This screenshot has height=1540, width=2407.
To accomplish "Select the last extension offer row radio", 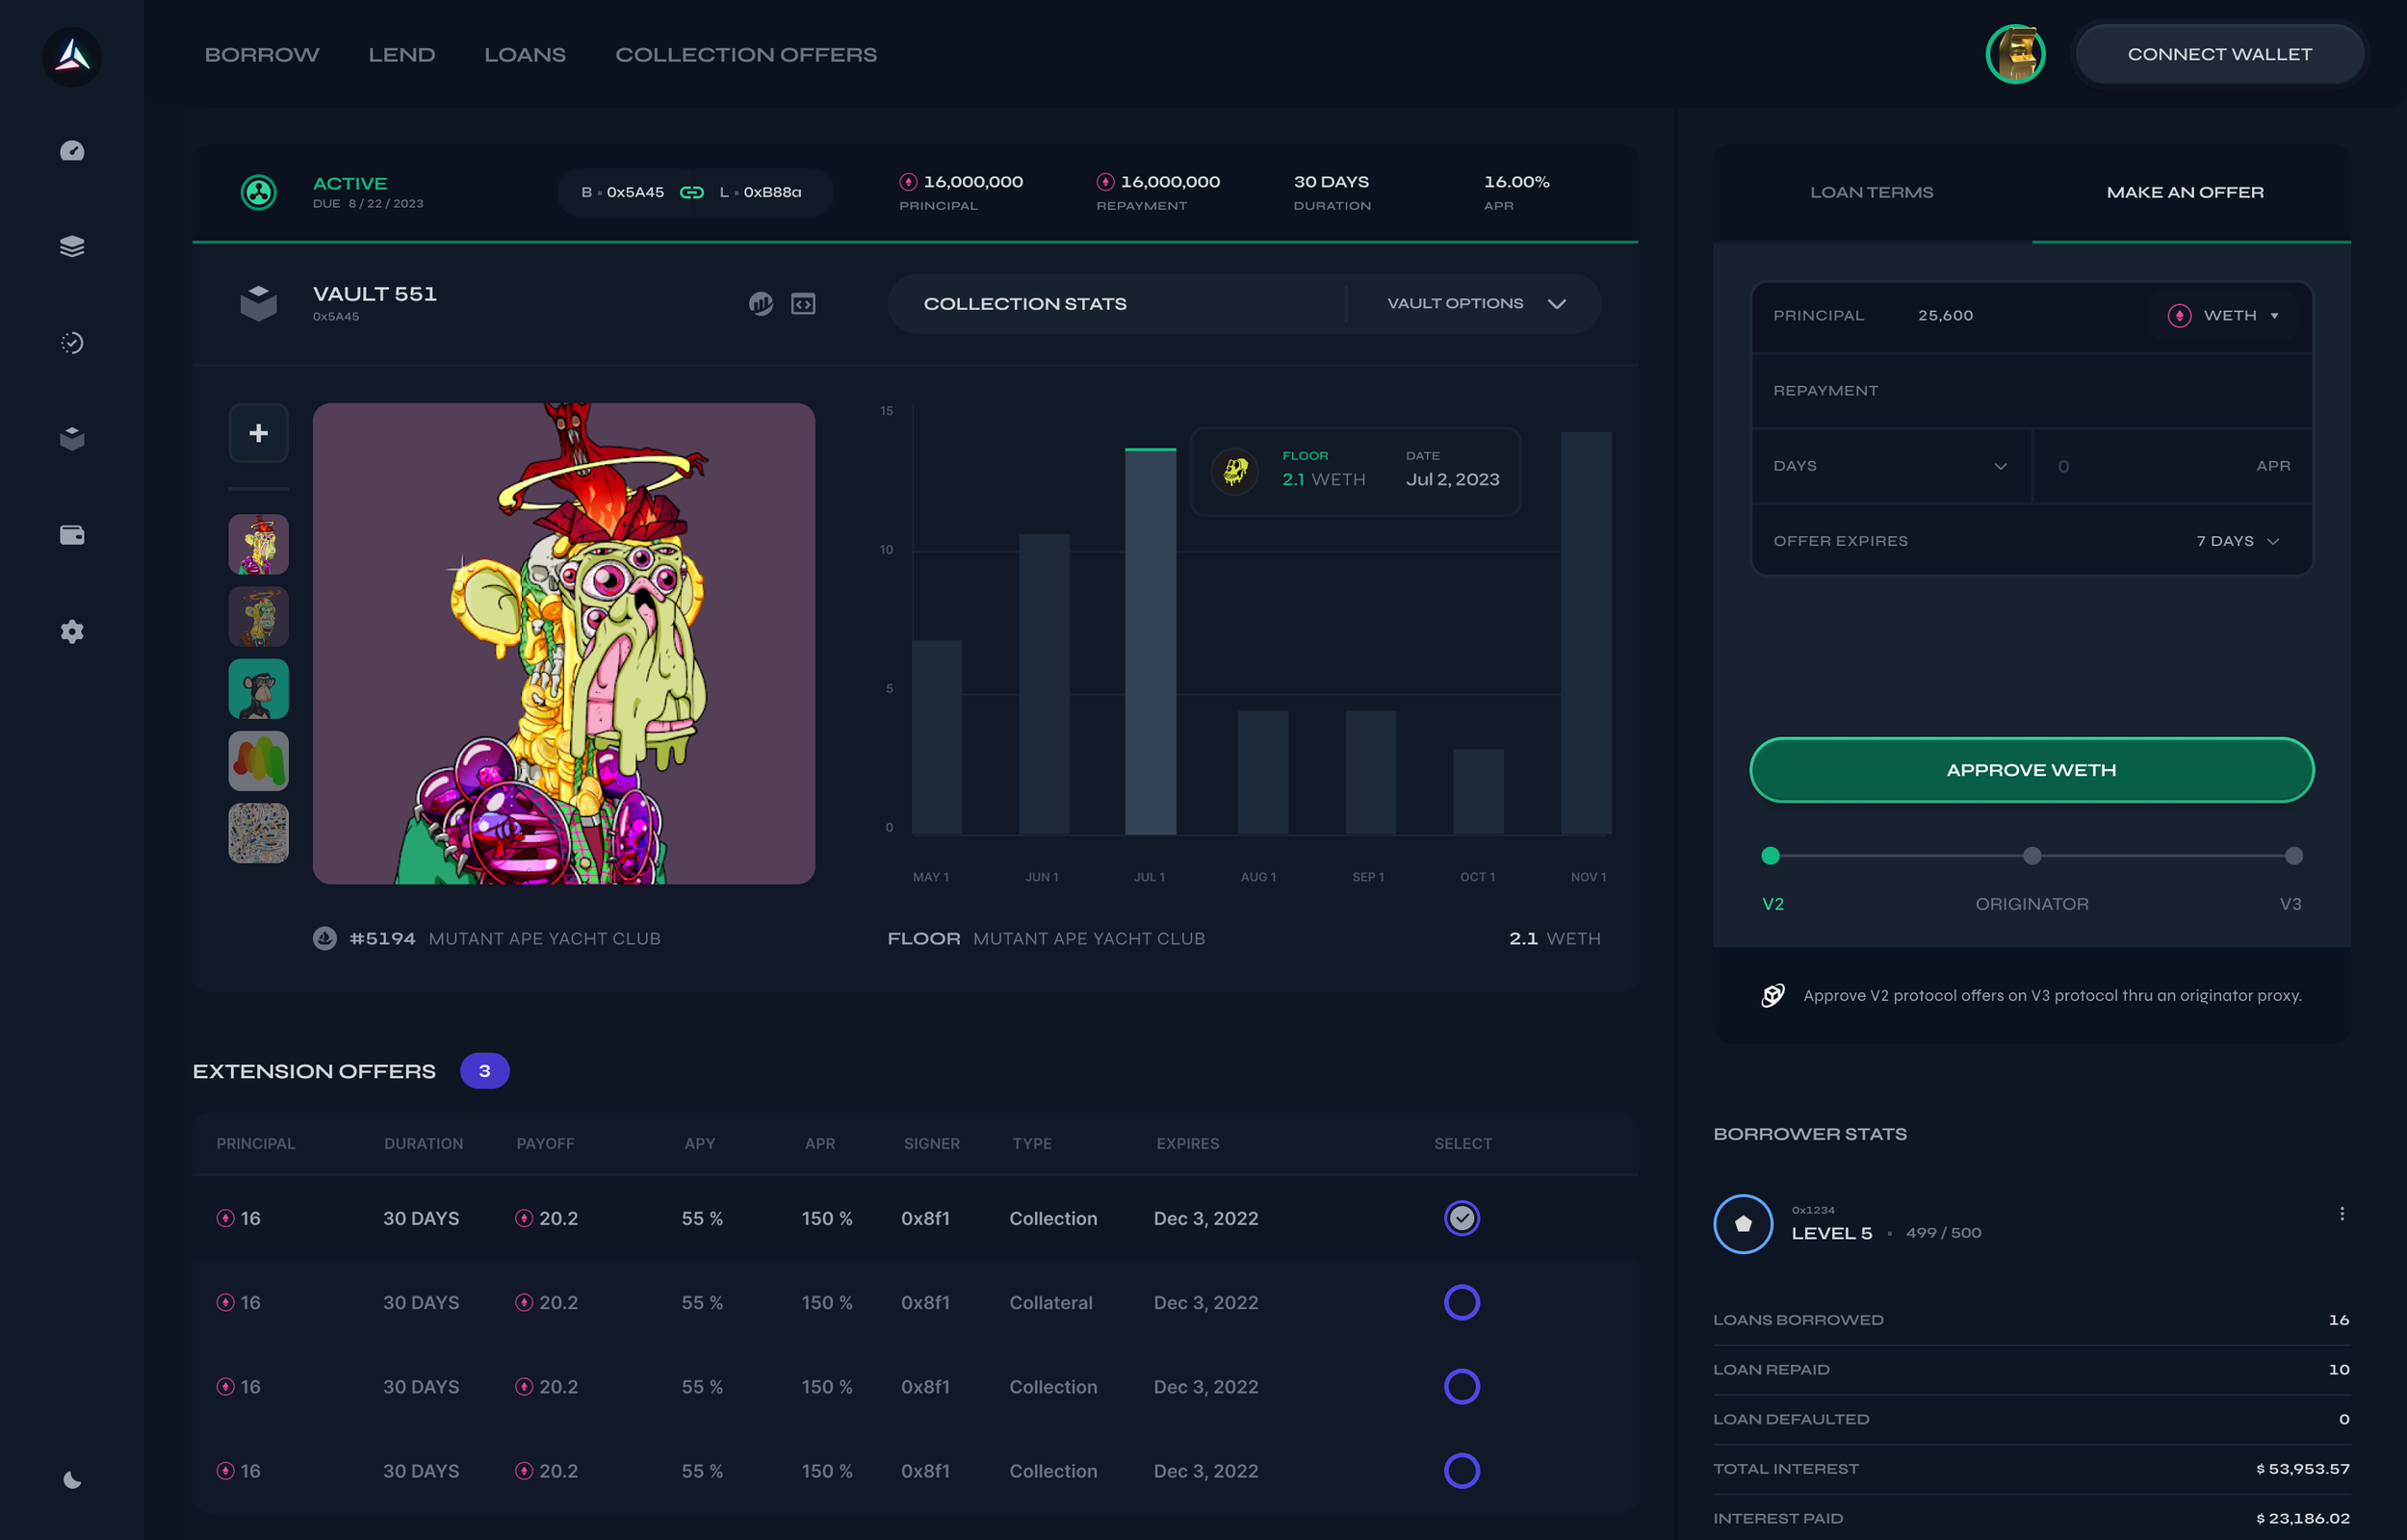I will pos(1461,1471).
